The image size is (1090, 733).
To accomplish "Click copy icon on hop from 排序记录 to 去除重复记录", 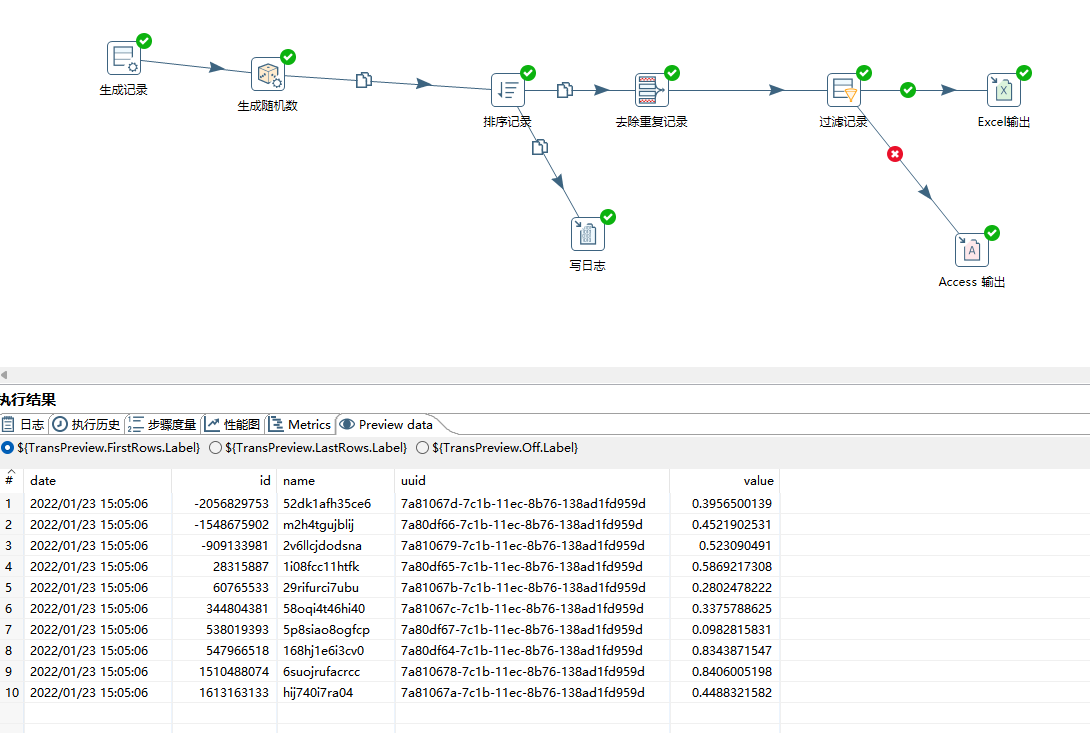I will (564, 90).
